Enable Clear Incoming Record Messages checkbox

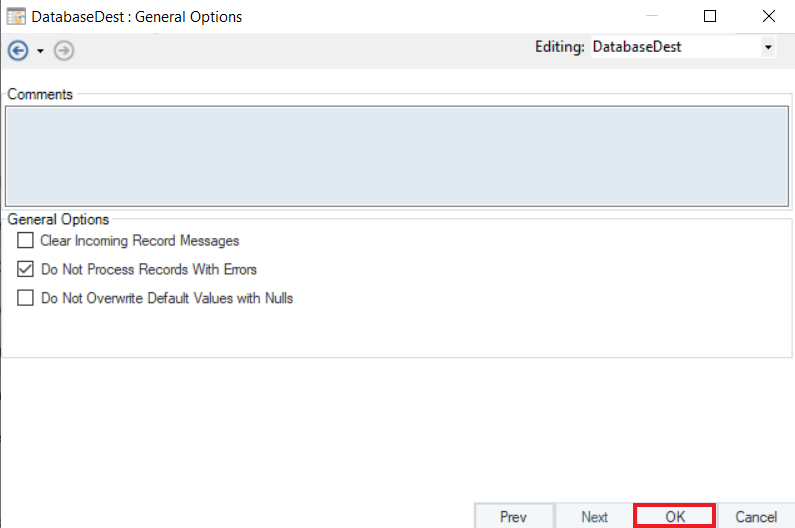(25, 241)
